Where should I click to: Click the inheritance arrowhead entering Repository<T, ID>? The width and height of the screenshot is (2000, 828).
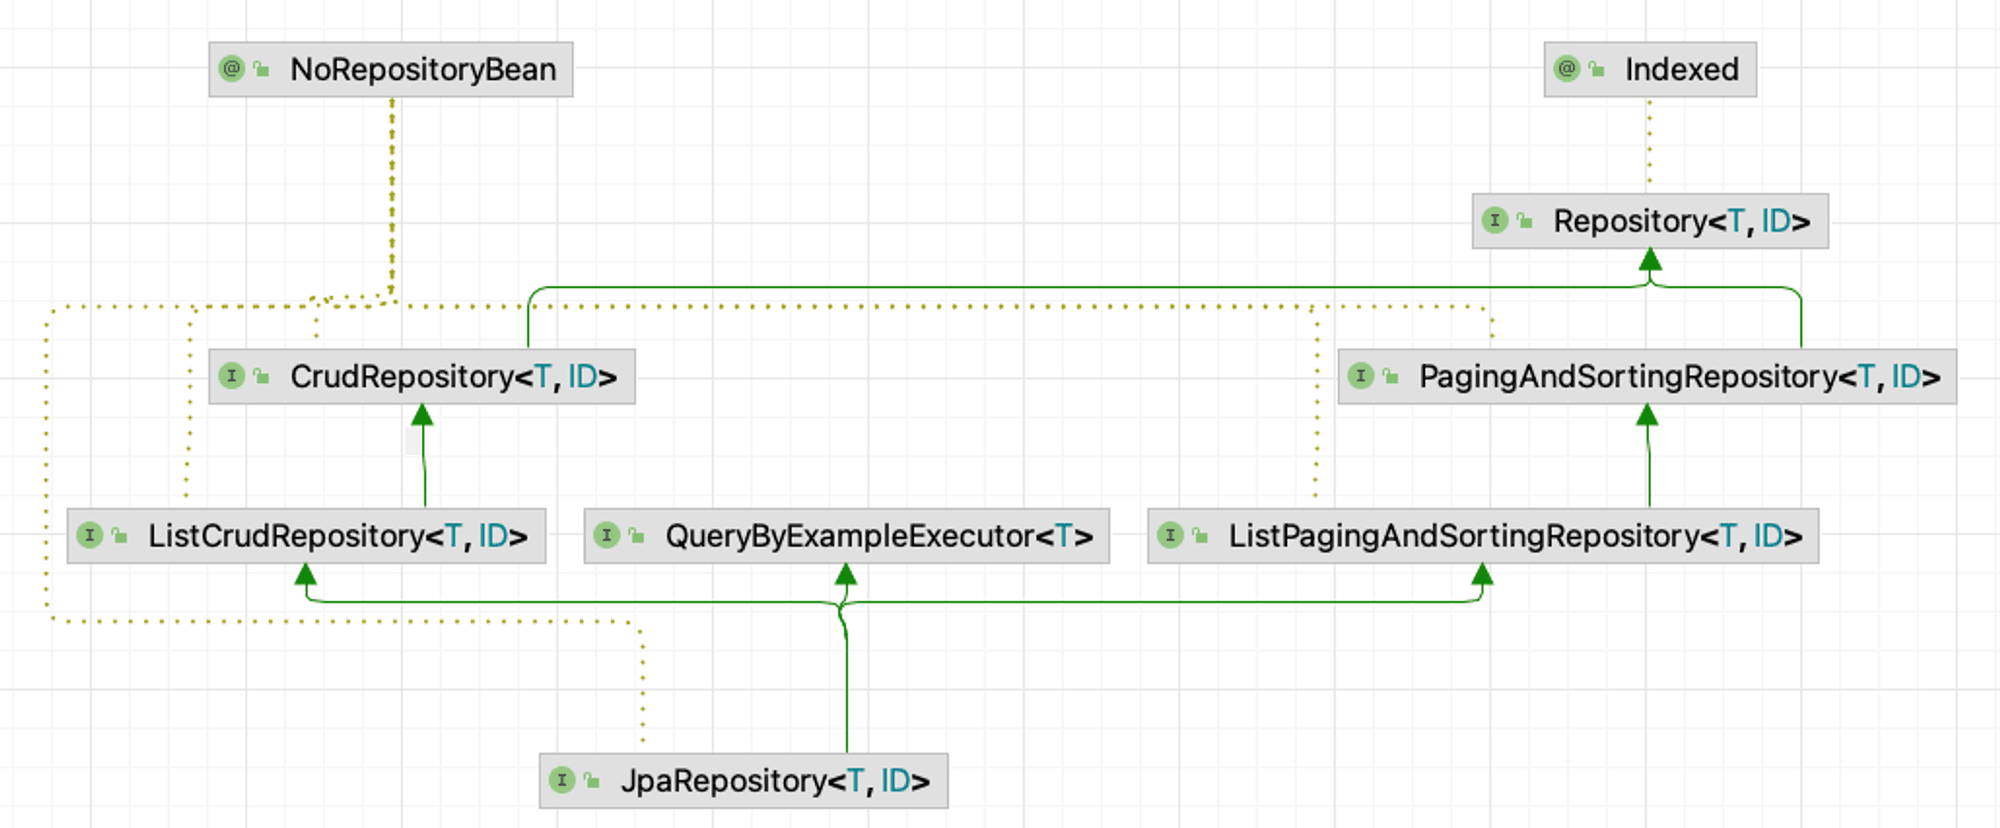[x=1651, y=260]
